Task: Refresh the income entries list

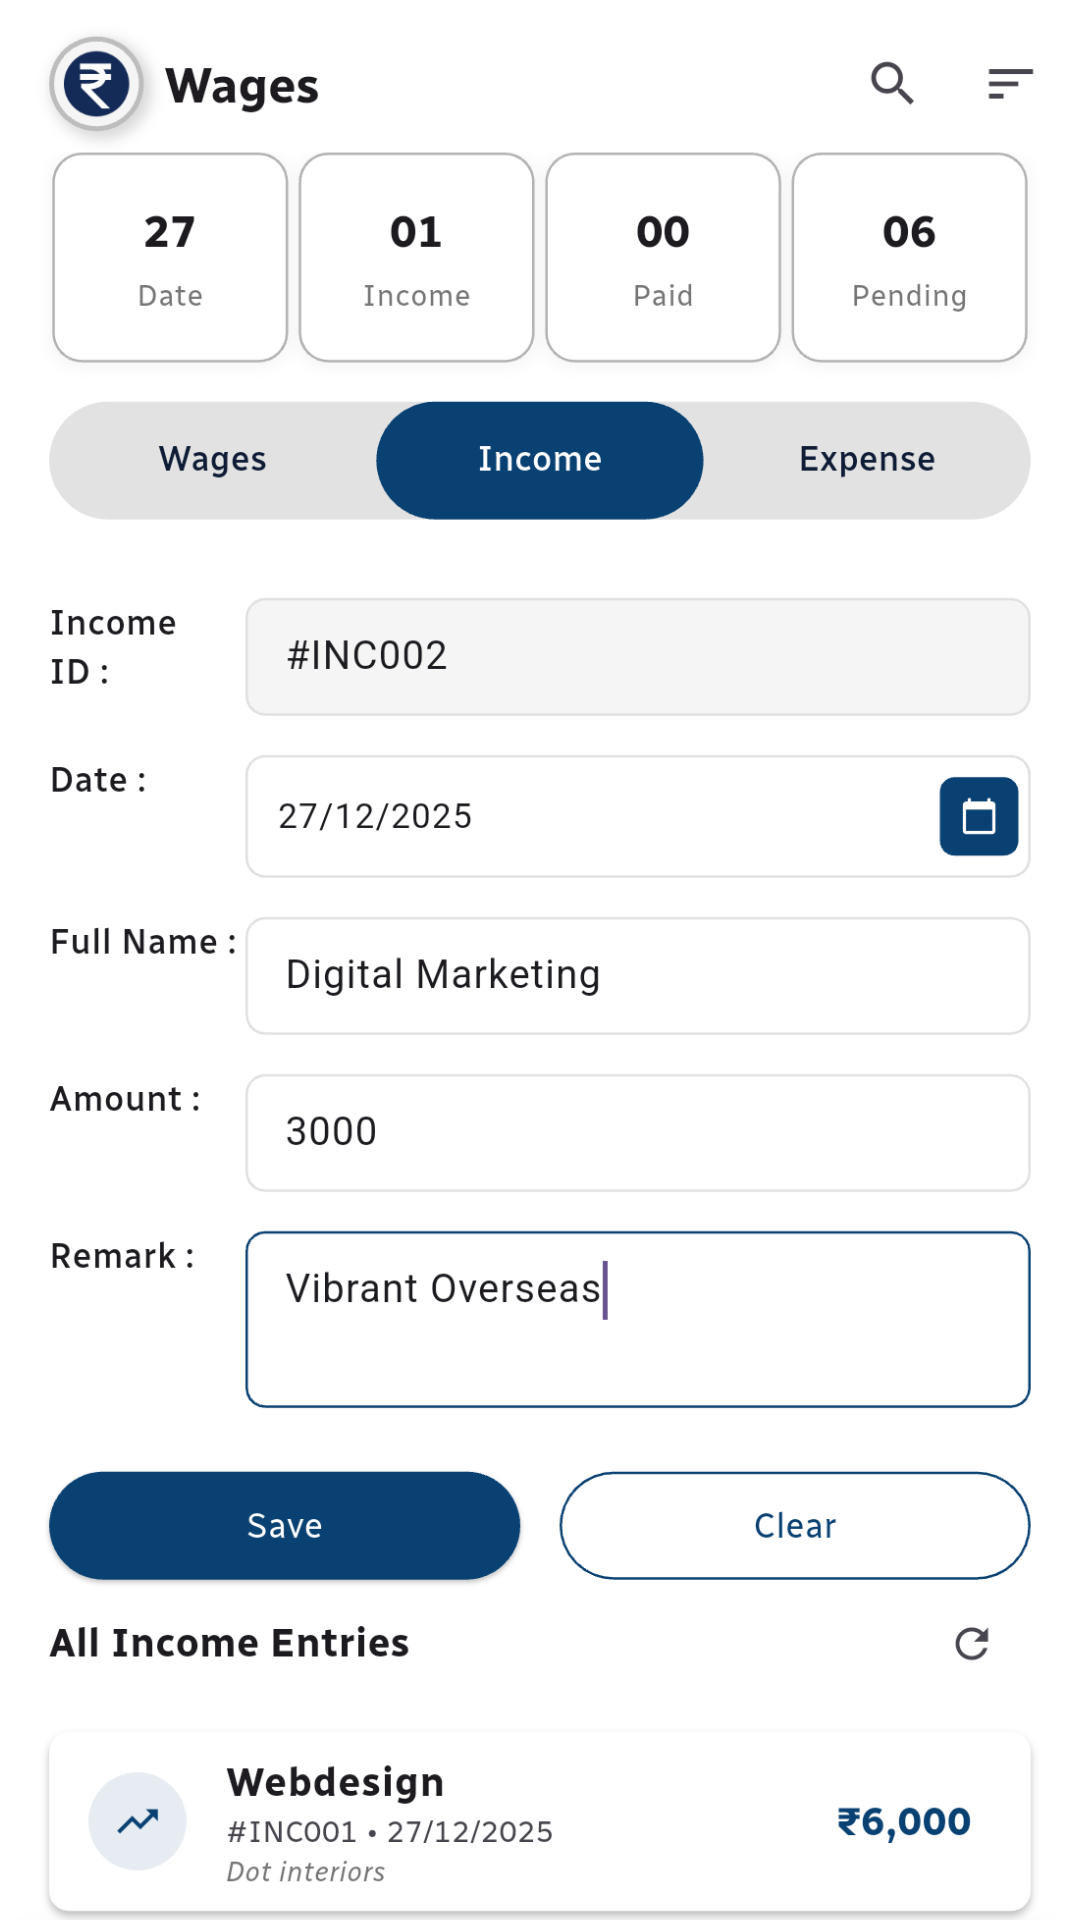Action: coord(971,1643)
